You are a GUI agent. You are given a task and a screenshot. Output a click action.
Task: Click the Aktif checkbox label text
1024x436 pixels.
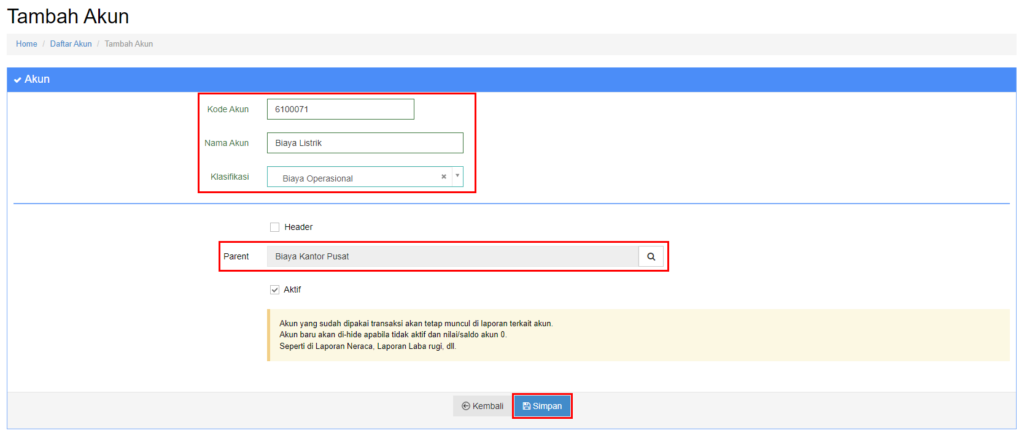coord(292,289)
